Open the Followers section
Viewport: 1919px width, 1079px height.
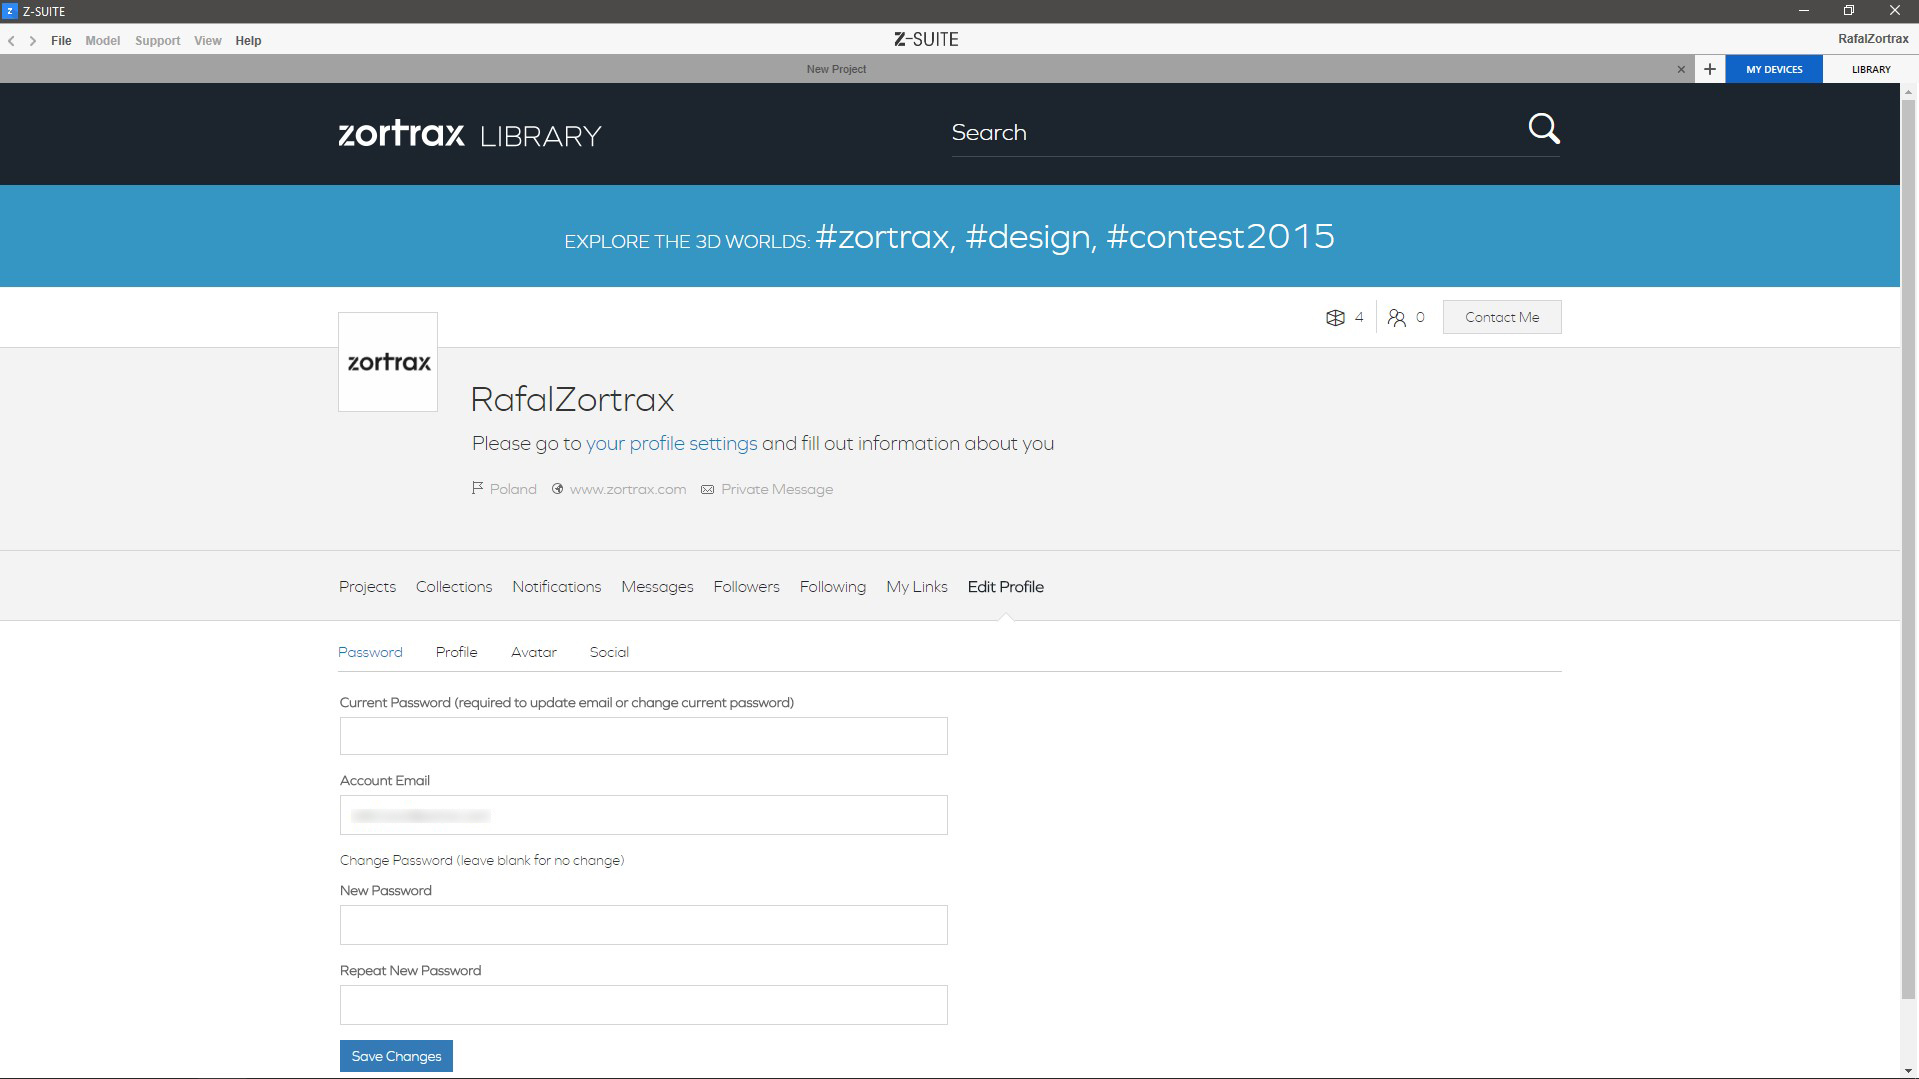pos(746,587)
